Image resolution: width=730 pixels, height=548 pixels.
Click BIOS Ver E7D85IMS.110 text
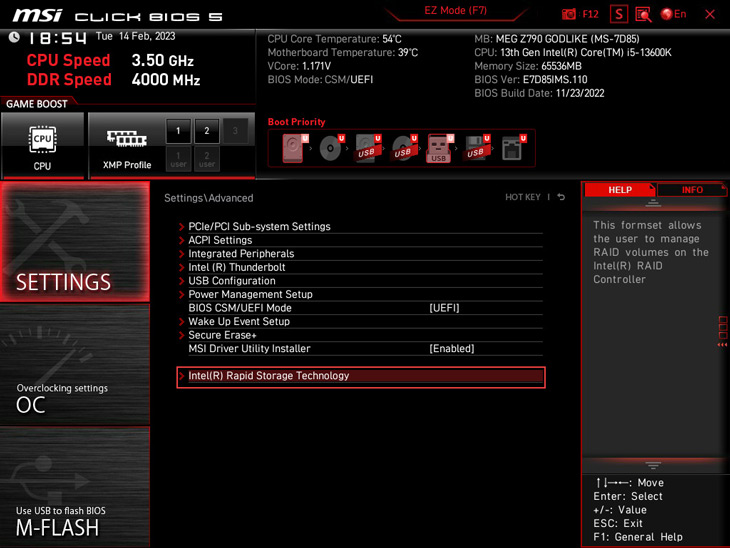531,80
